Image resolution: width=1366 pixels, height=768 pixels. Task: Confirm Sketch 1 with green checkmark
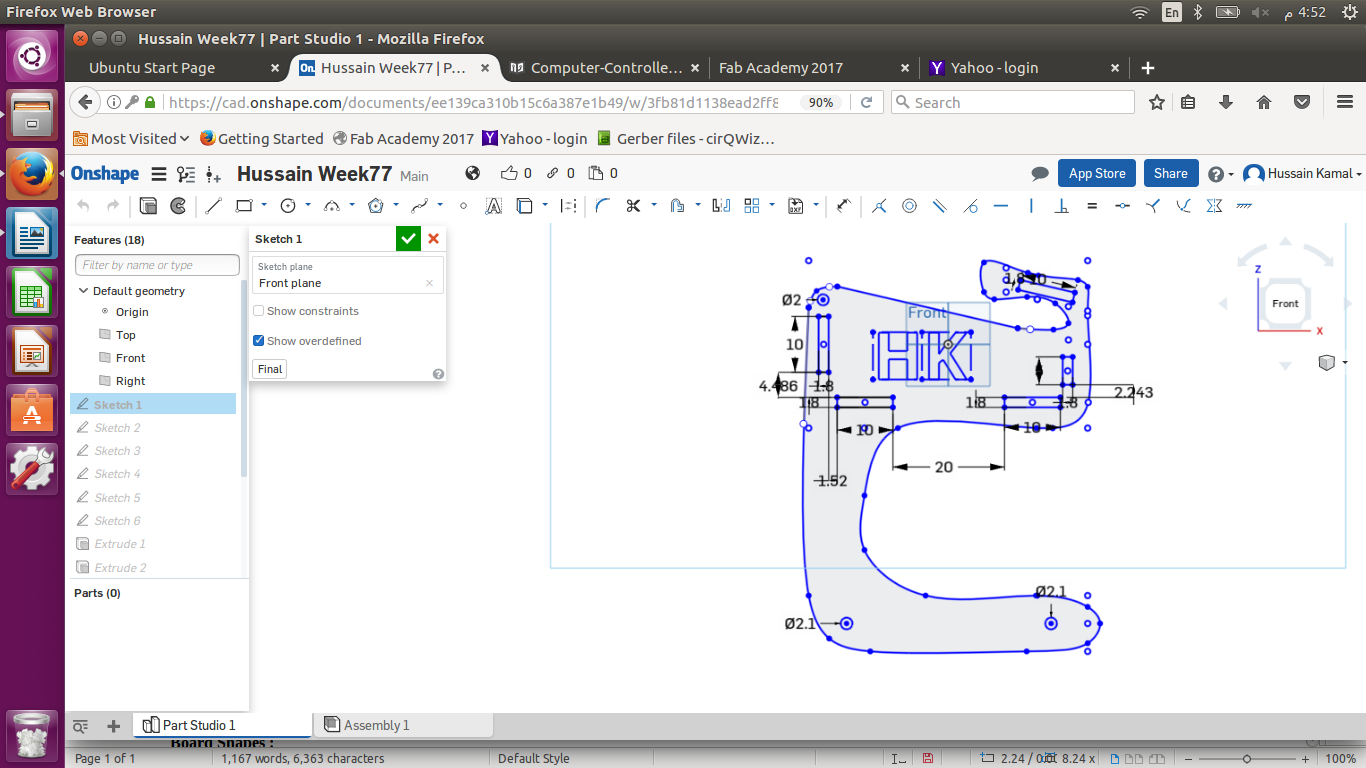(x=408, y=239)
